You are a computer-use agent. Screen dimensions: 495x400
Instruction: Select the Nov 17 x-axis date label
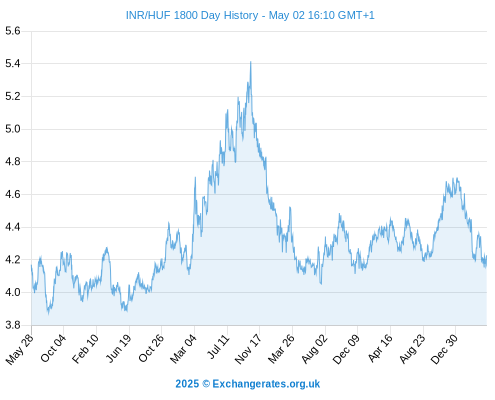[x=248, y=349]
